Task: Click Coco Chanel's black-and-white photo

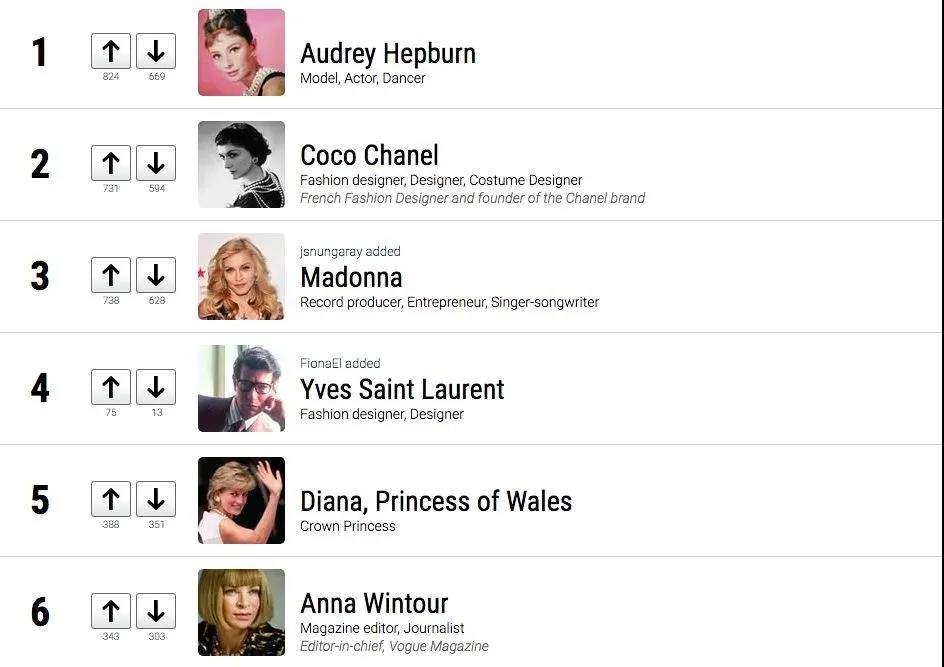Action: tap(241, 164)
